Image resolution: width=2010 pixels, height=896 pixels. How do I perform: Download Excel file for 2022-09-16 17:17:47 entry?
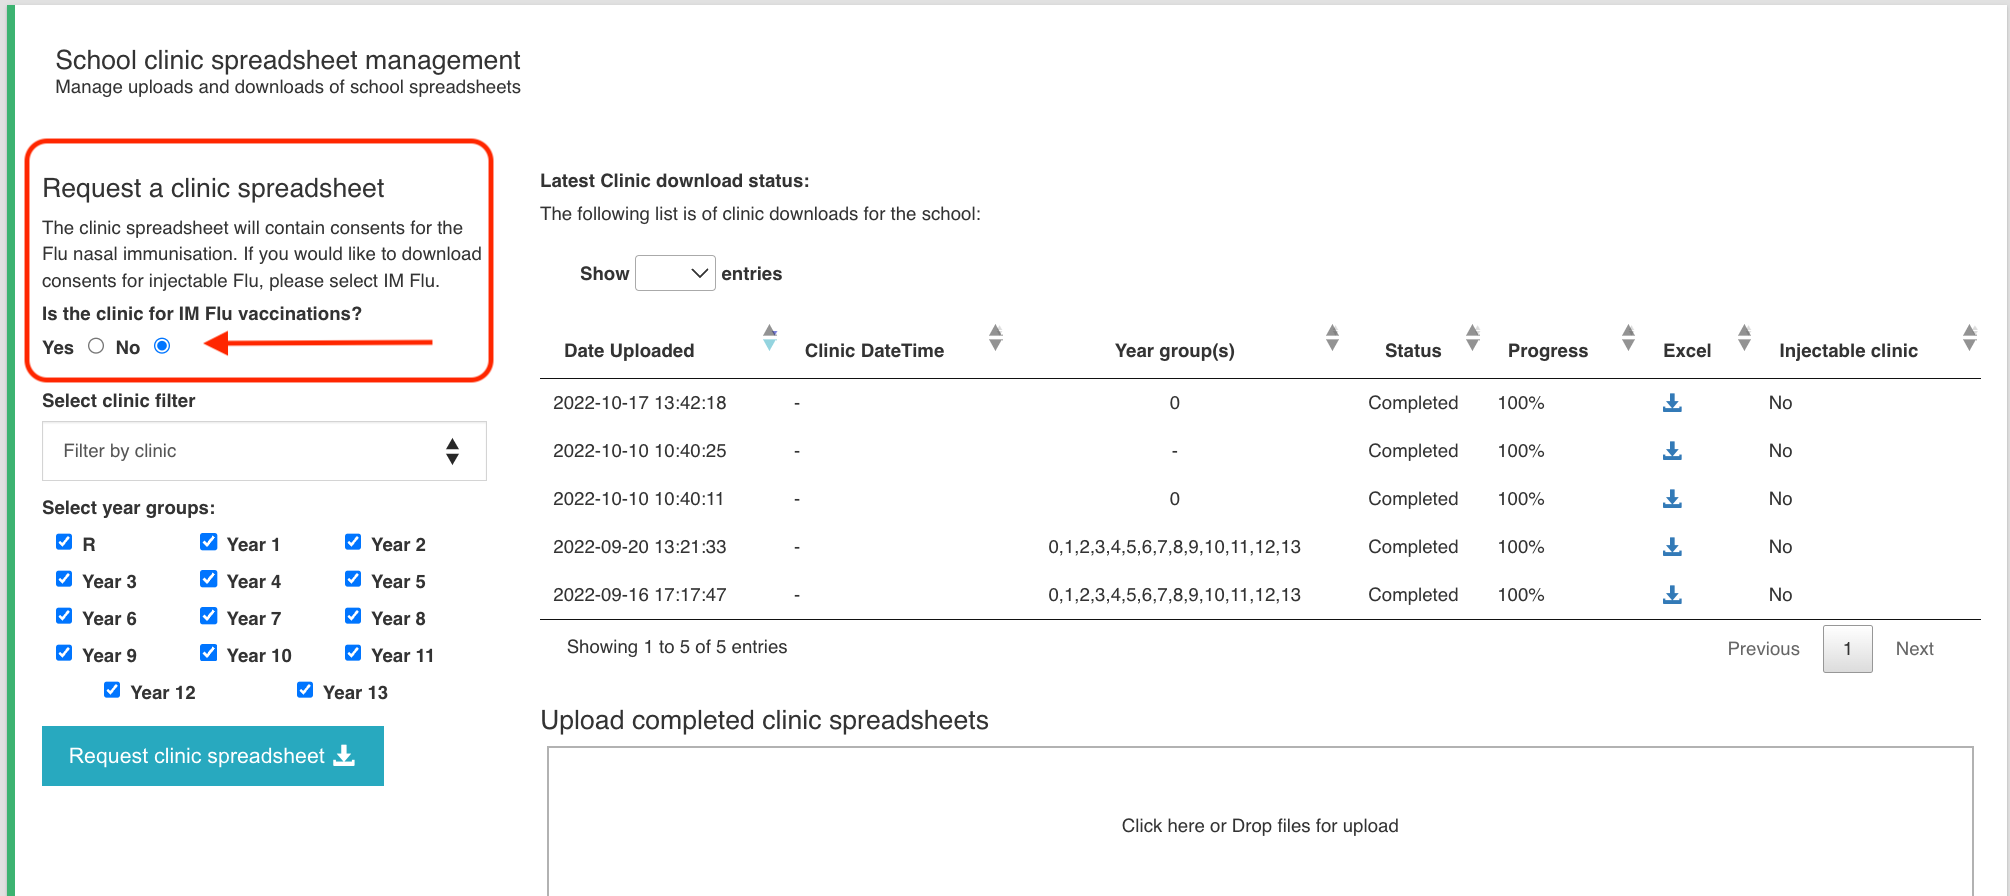[x=1672, y=595]
